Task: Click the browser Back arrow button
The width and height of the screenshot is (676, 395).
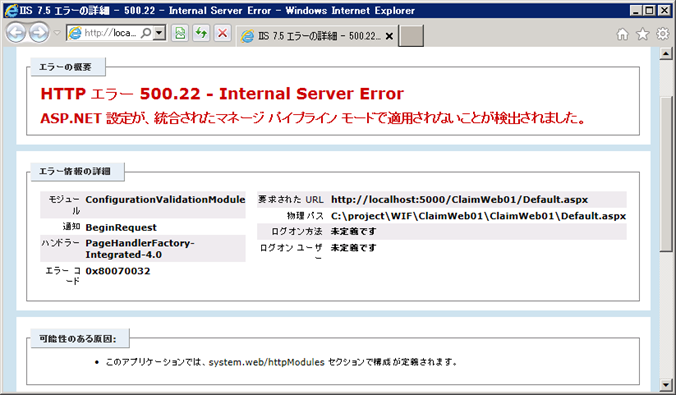Action: click(16, 33)
